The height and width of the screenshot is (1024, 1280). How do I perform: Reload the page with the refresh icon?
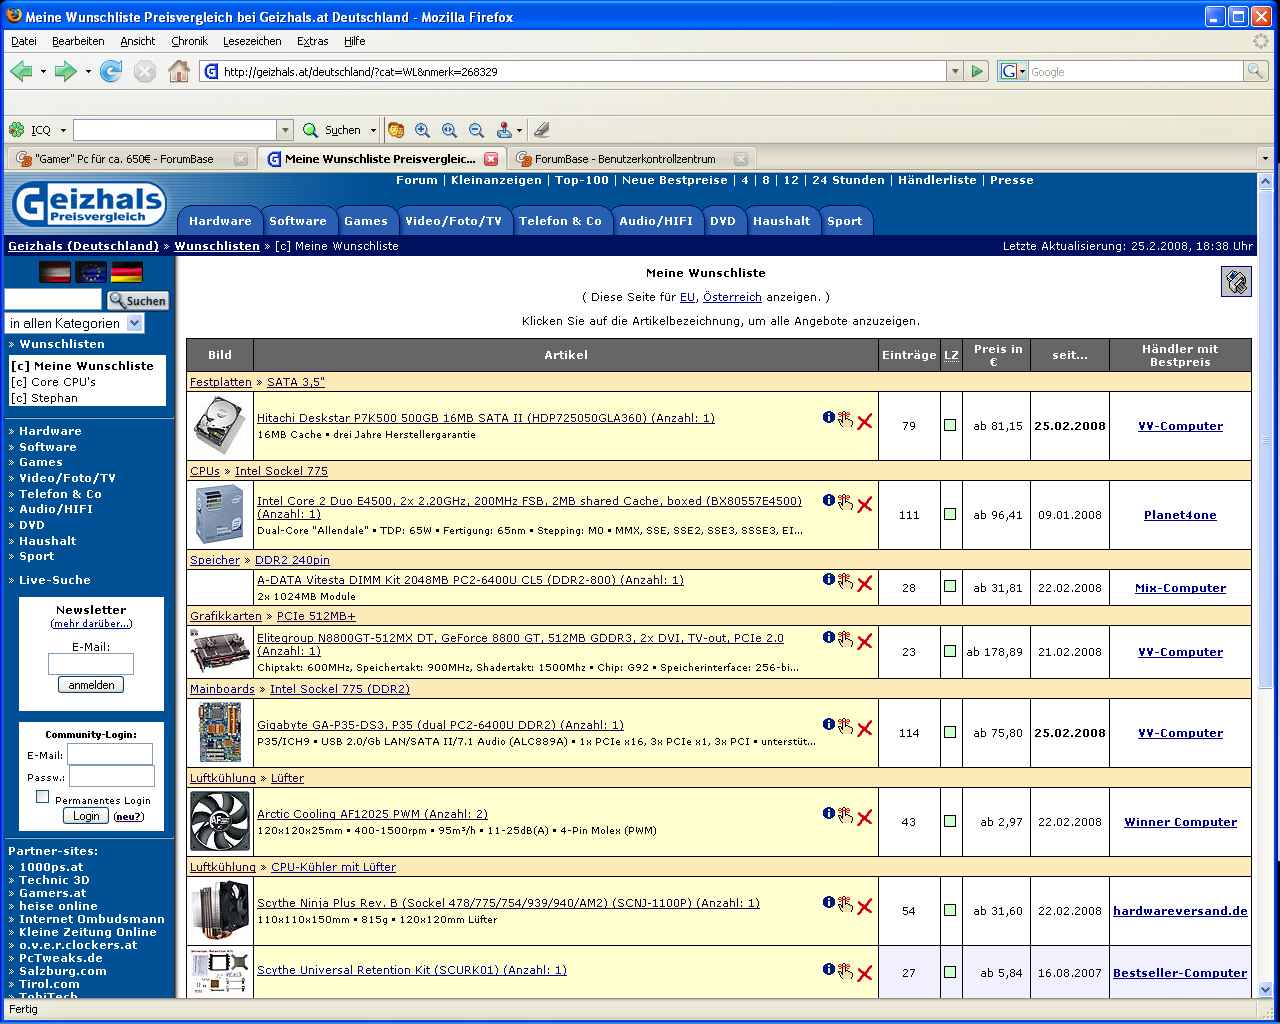point(111,71)
